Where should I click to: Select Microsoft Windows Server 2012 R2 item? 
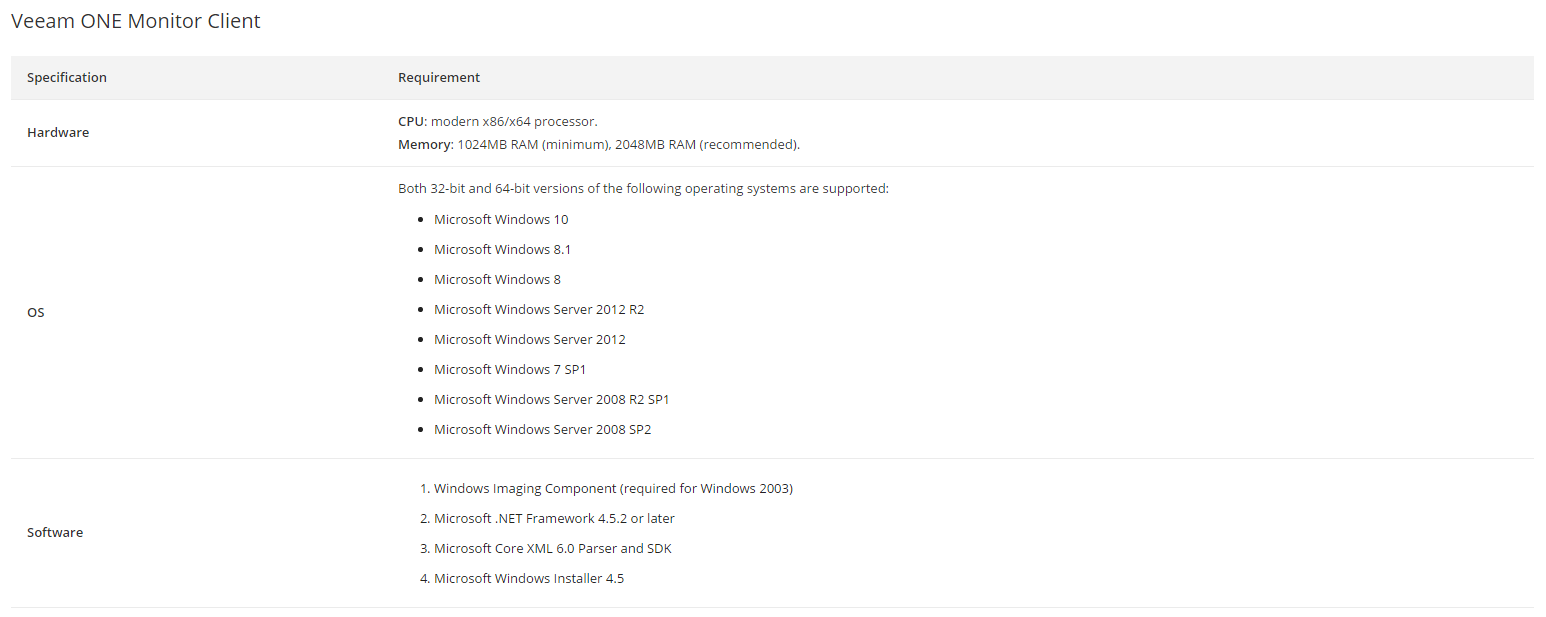pyautogui.click(x=539, y=309)
